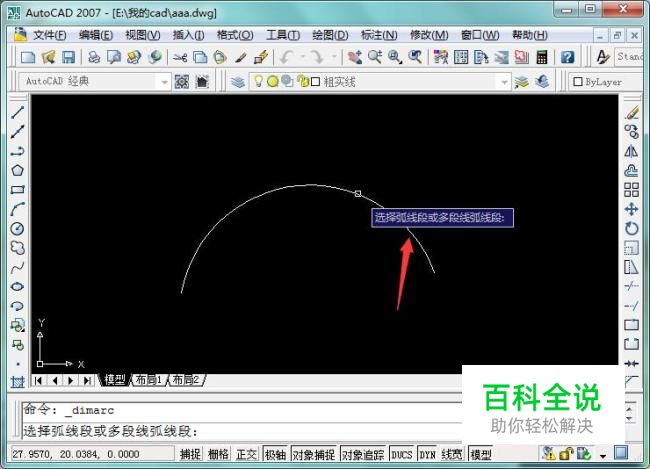Open the status bar tray menu arrow
This screenshot has width=650, height=469.
pos(603,456)
